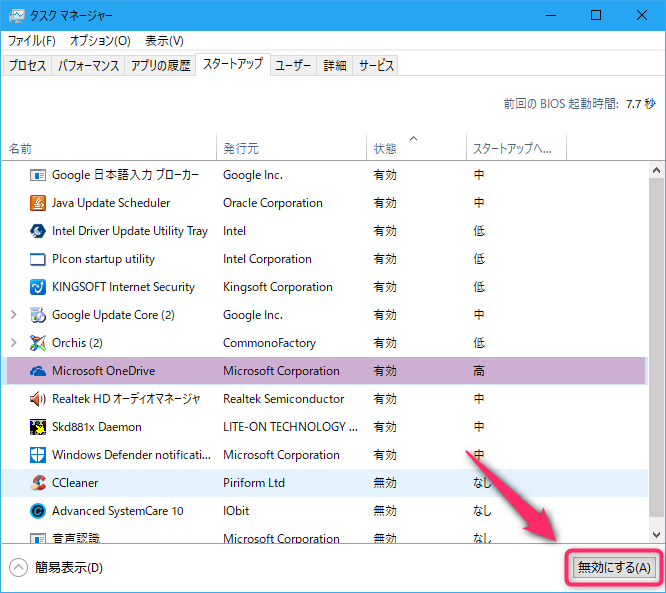Switch to the アプリの履歴 tab

click(161, 65)
